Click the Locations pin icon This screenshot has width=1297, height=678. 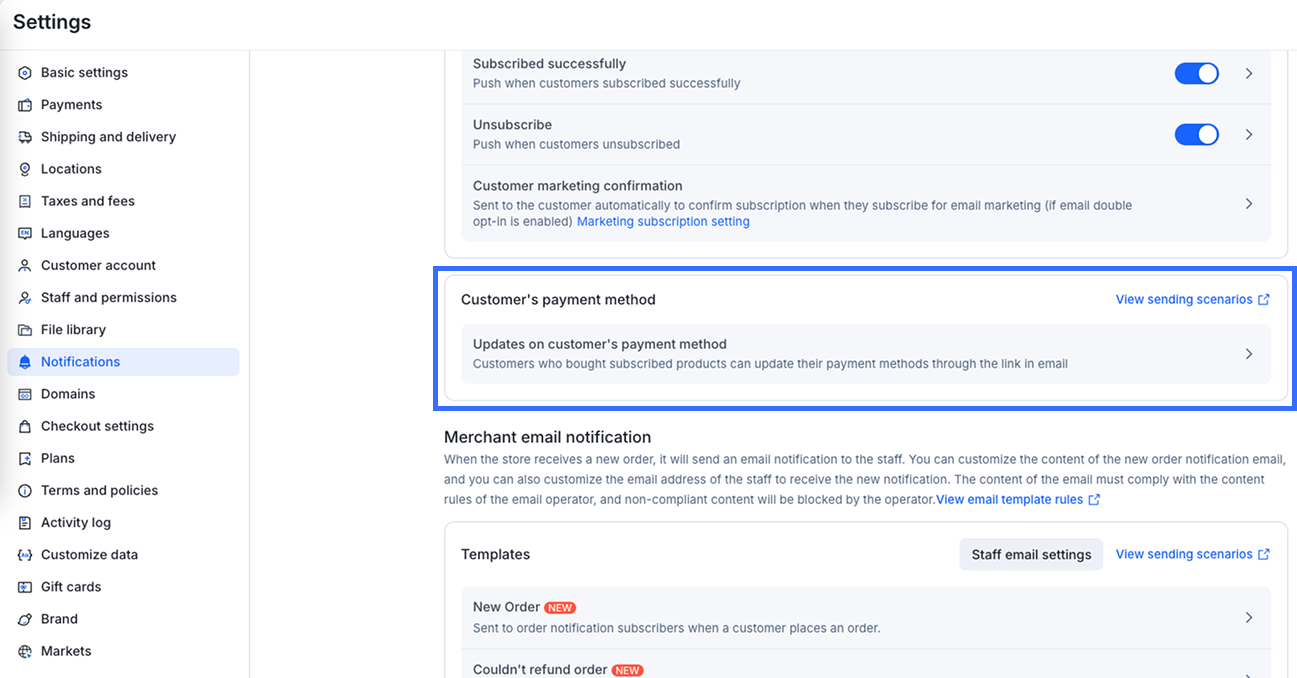25,169
